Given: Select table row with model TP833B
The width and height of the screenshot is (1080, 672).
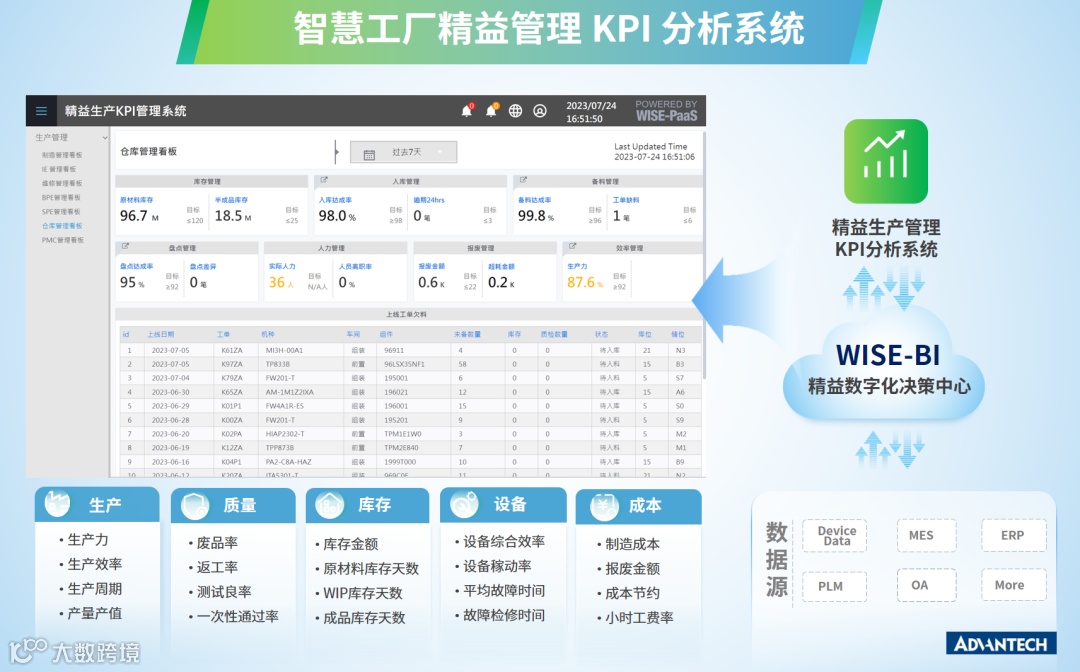Looking at the screenshot, I should coord(411,364).
